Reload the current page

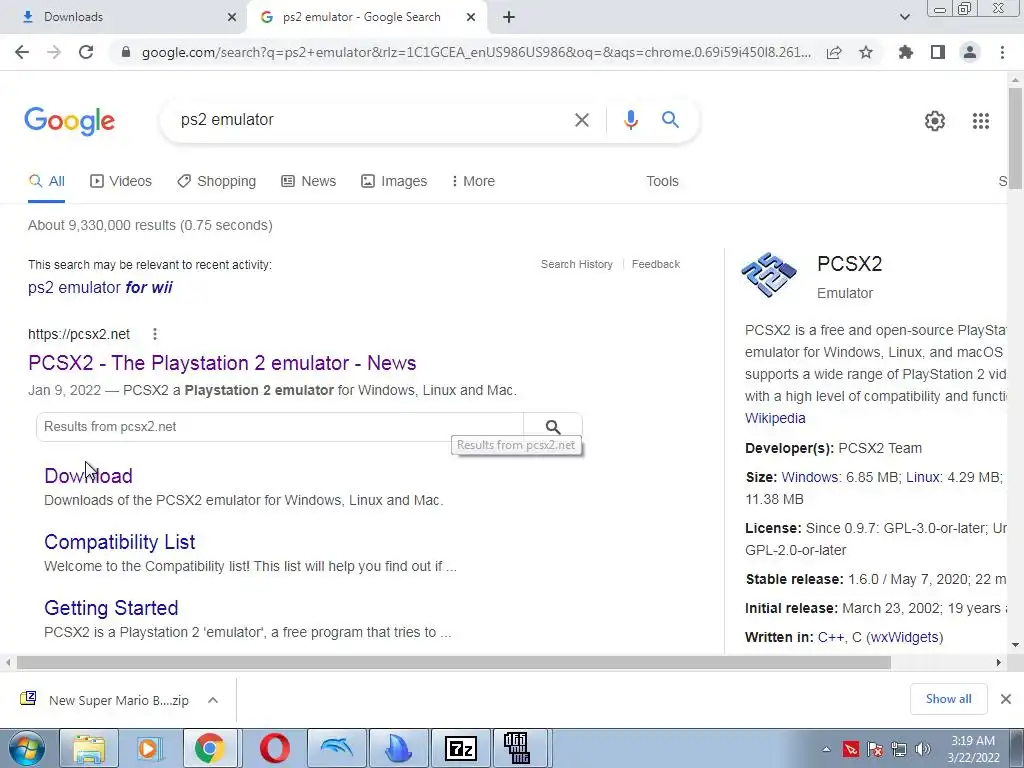(86, 52)
